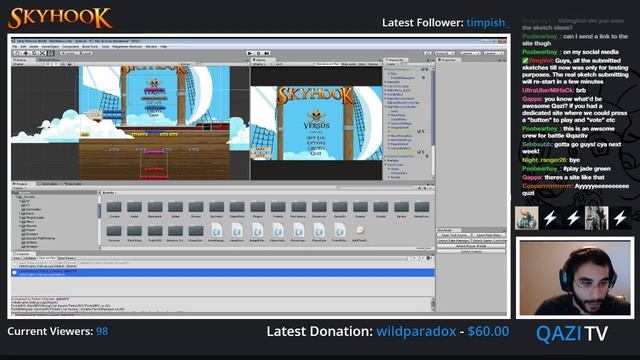Toggle Maximize on Play in Game view
The image size is (640, 360).
(x=328, y=64)
